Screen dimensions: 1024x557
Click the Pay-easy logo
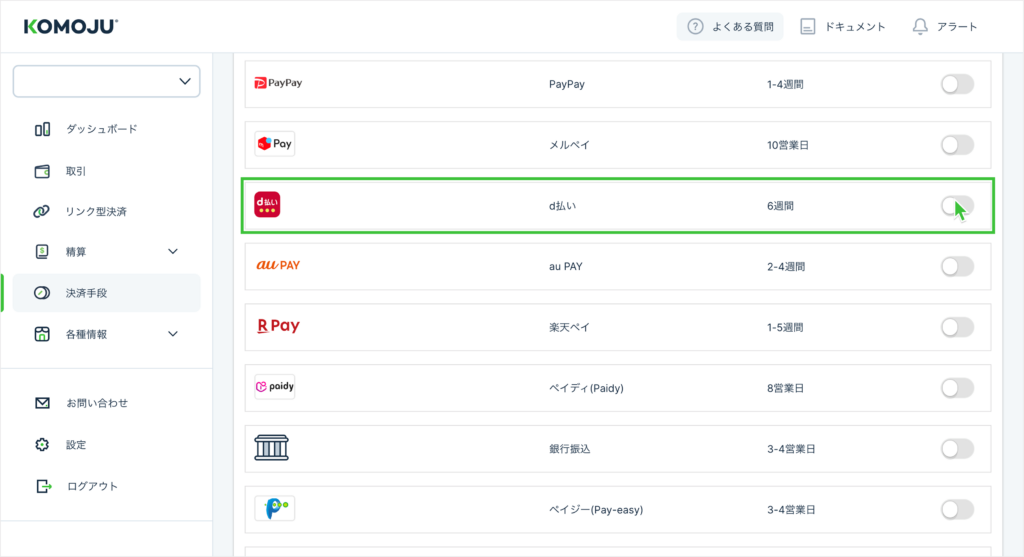[x=274, y=508]
